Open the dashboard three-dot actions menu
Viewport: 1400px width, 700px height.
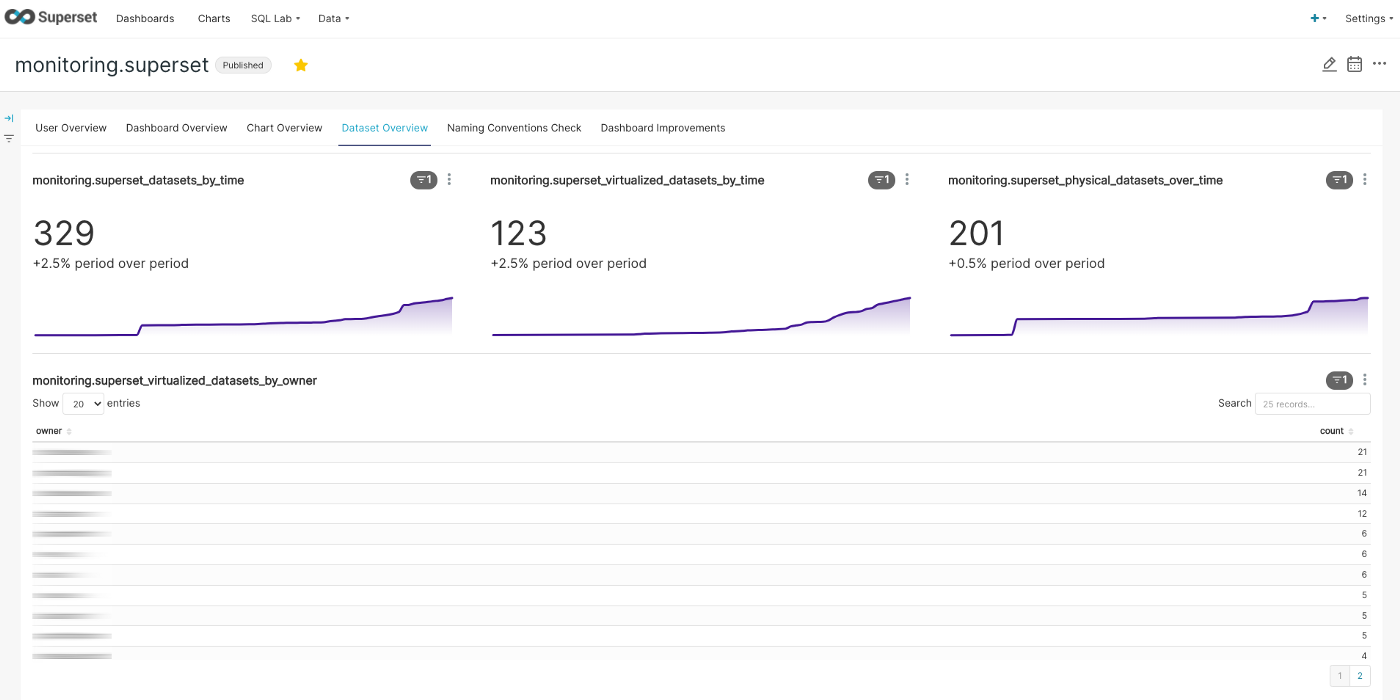click(1380, 64)
